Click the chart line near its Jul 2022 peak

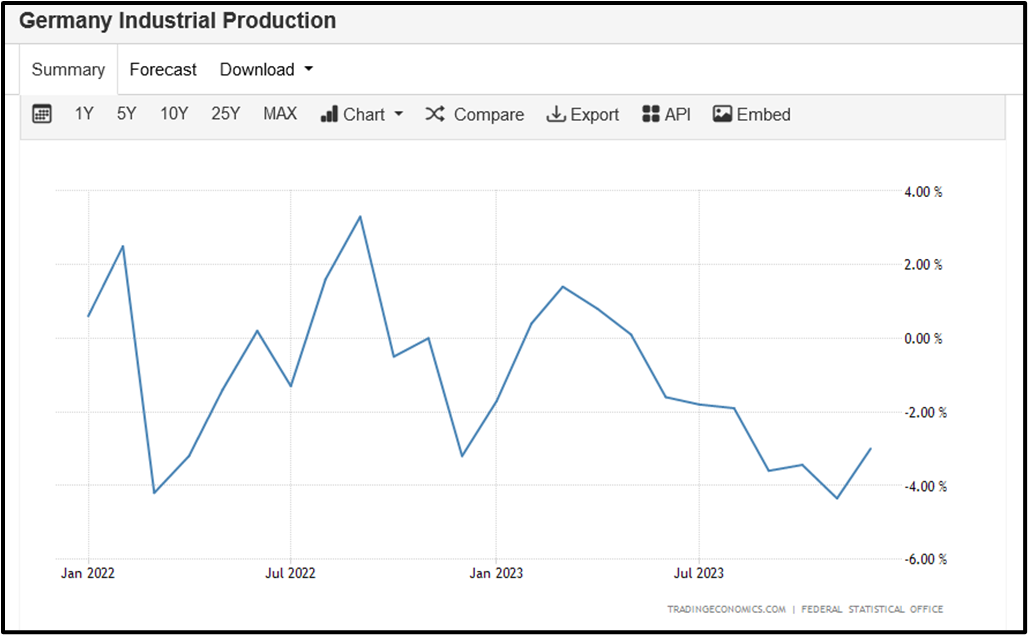coord(360,215)
